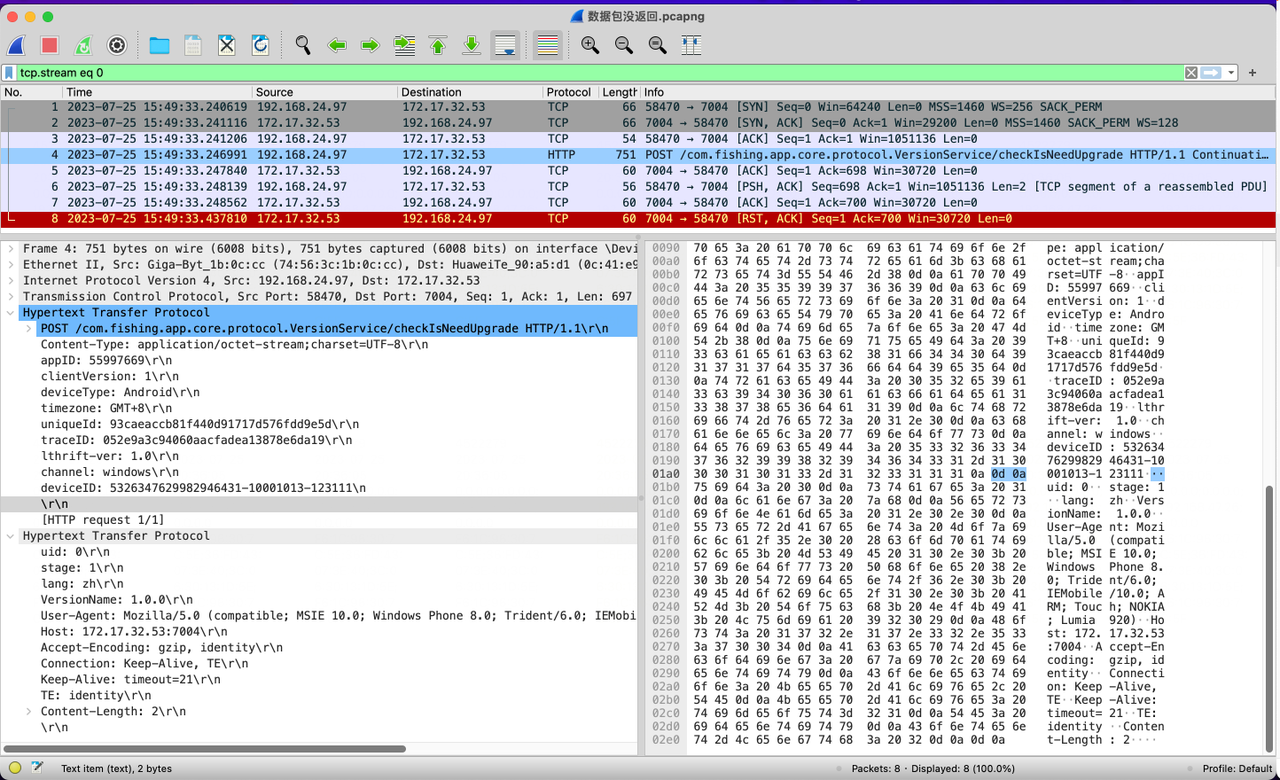Select packet 8 RST, ACK red row
The height and width of the screenshot is (780, 1280).
(638, 219)
